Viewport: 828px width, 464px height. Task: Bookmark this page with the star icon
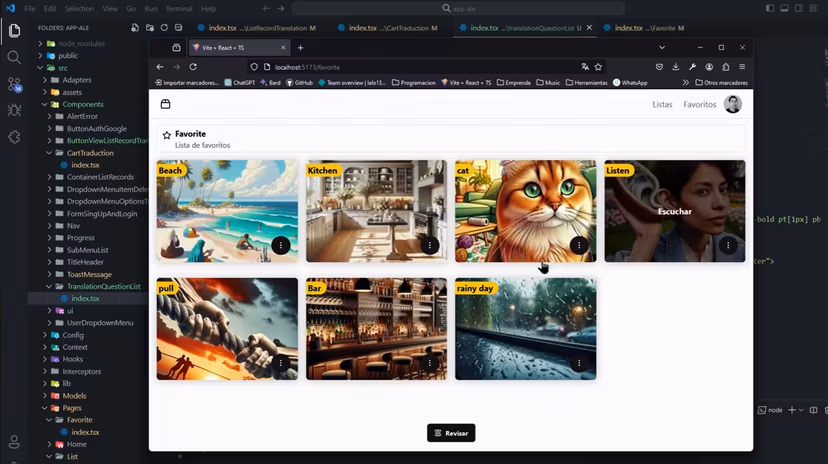point(598,67)
